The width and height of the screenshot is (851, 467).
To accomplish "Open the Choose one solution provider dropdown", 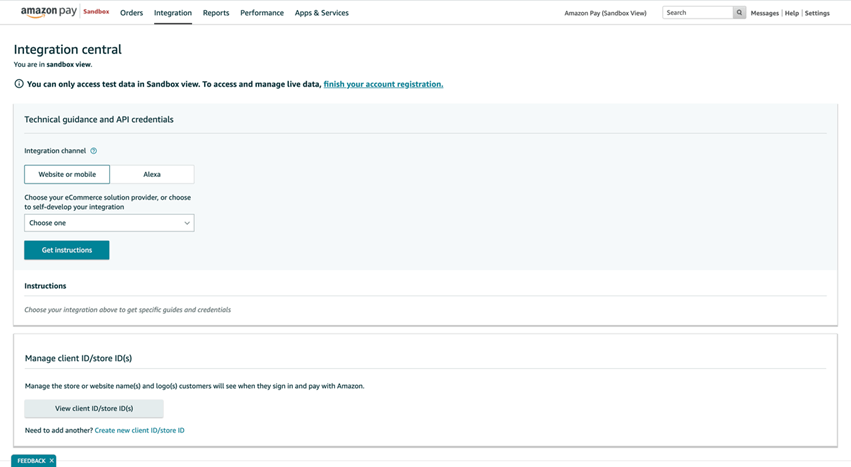I will [x=109, y=223].
